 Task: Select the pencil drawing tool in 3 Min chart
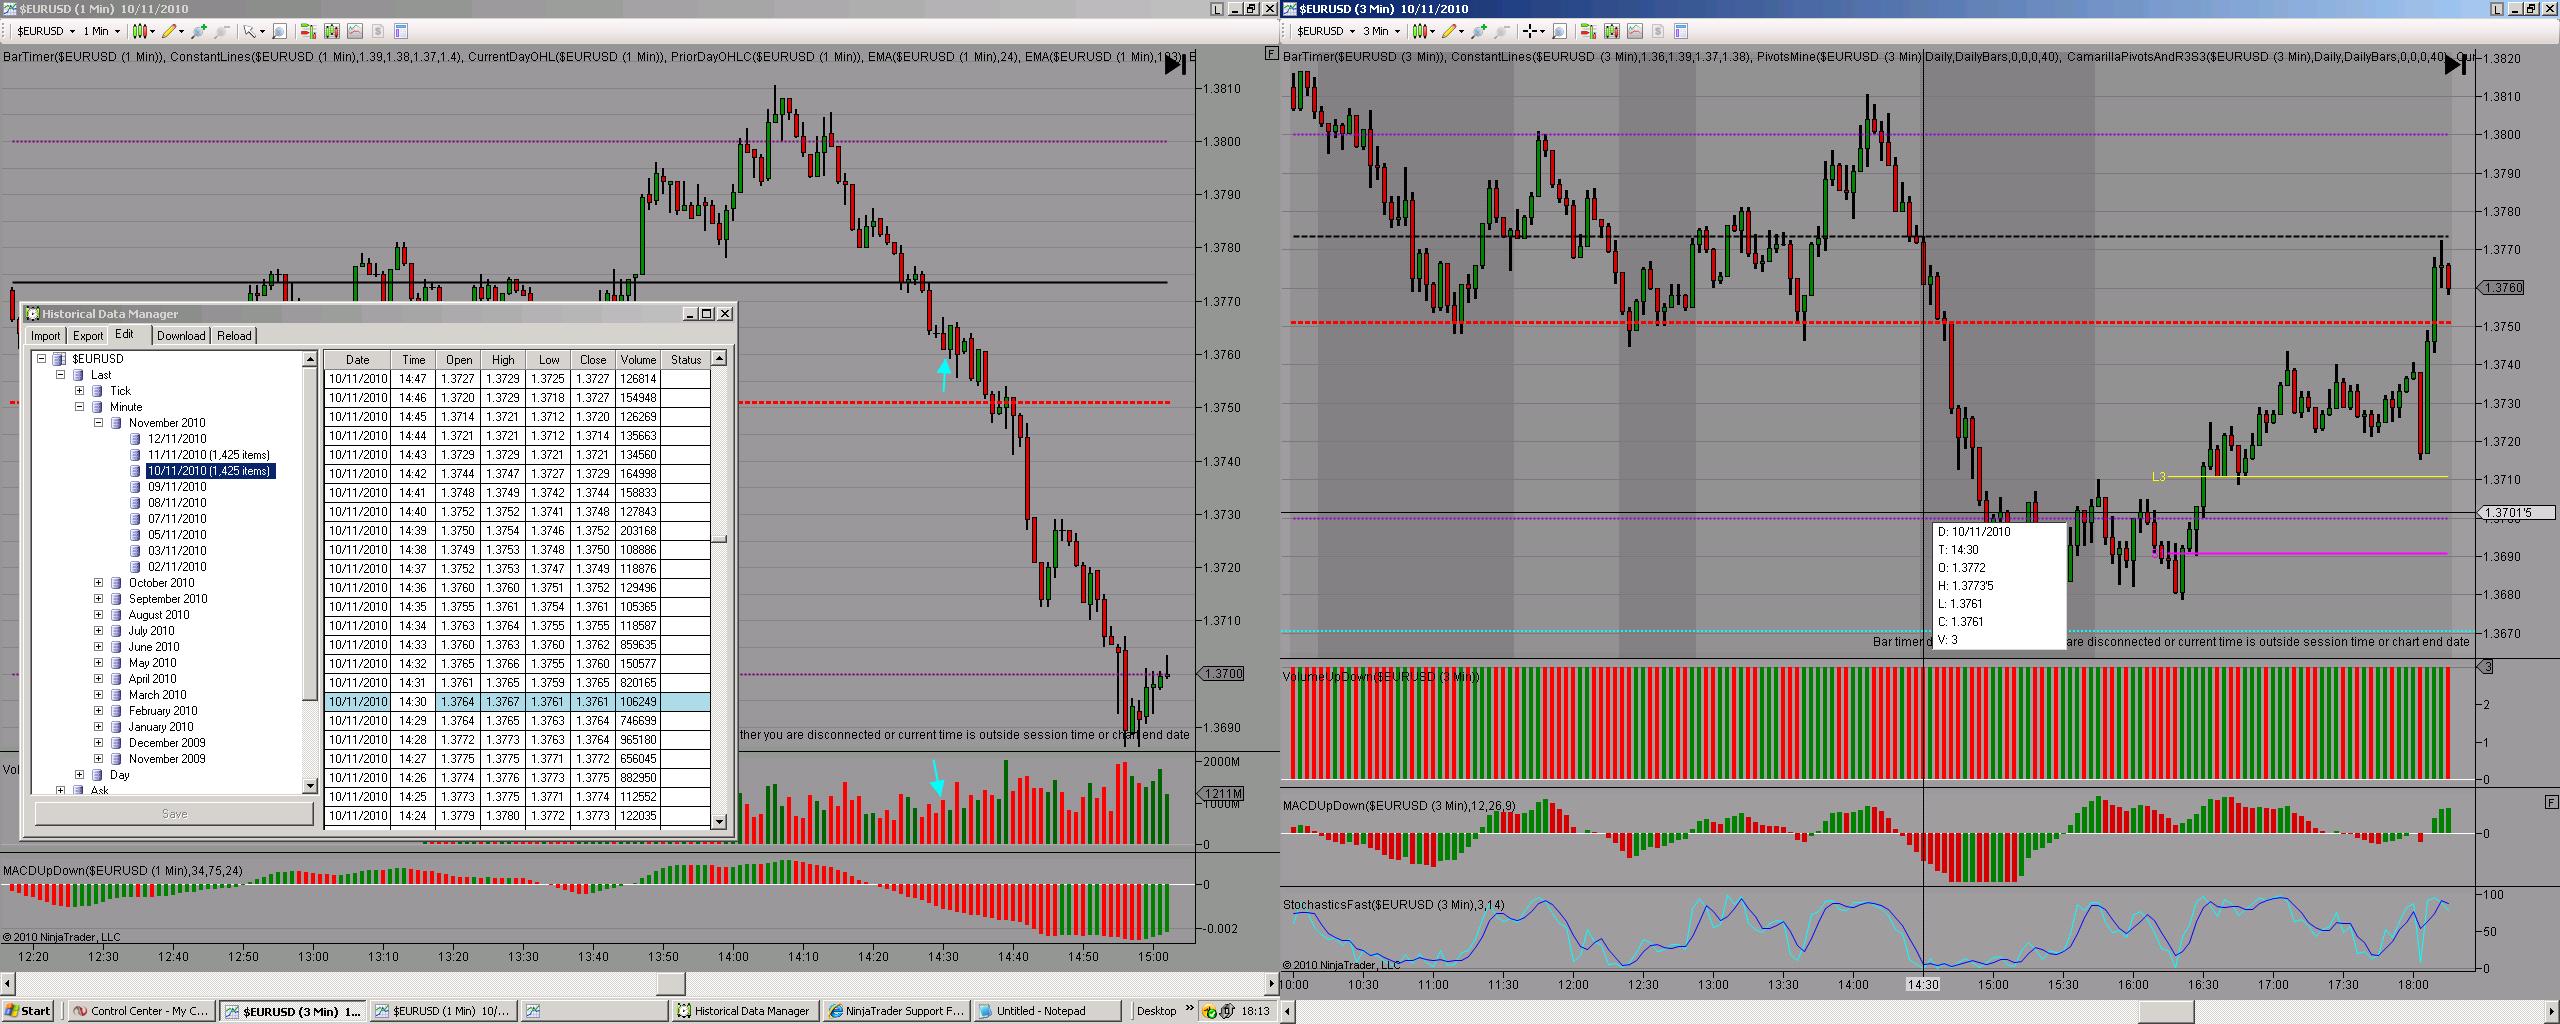pos(1451,32)
